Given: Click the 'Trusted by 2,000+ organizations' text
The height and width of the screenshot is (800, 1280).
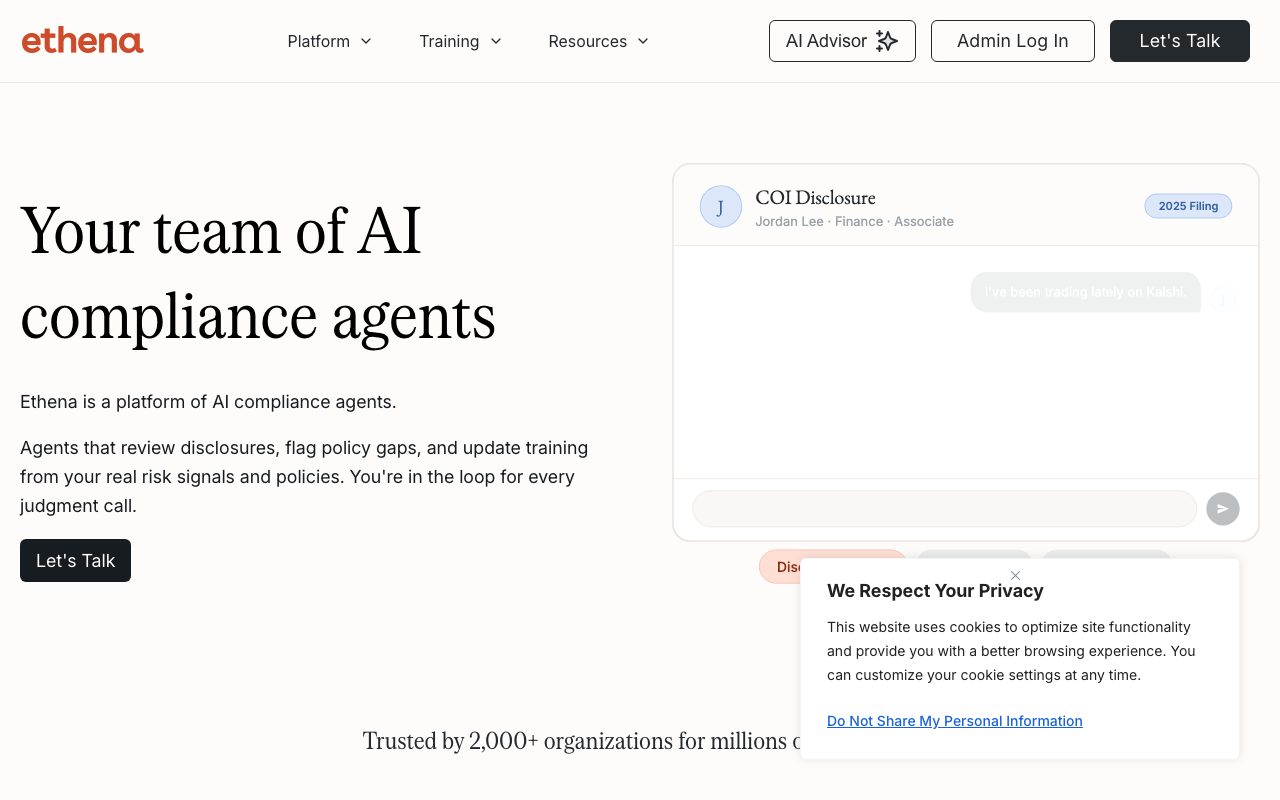Looking at the screenshot, I should click(x=581, y=741).
